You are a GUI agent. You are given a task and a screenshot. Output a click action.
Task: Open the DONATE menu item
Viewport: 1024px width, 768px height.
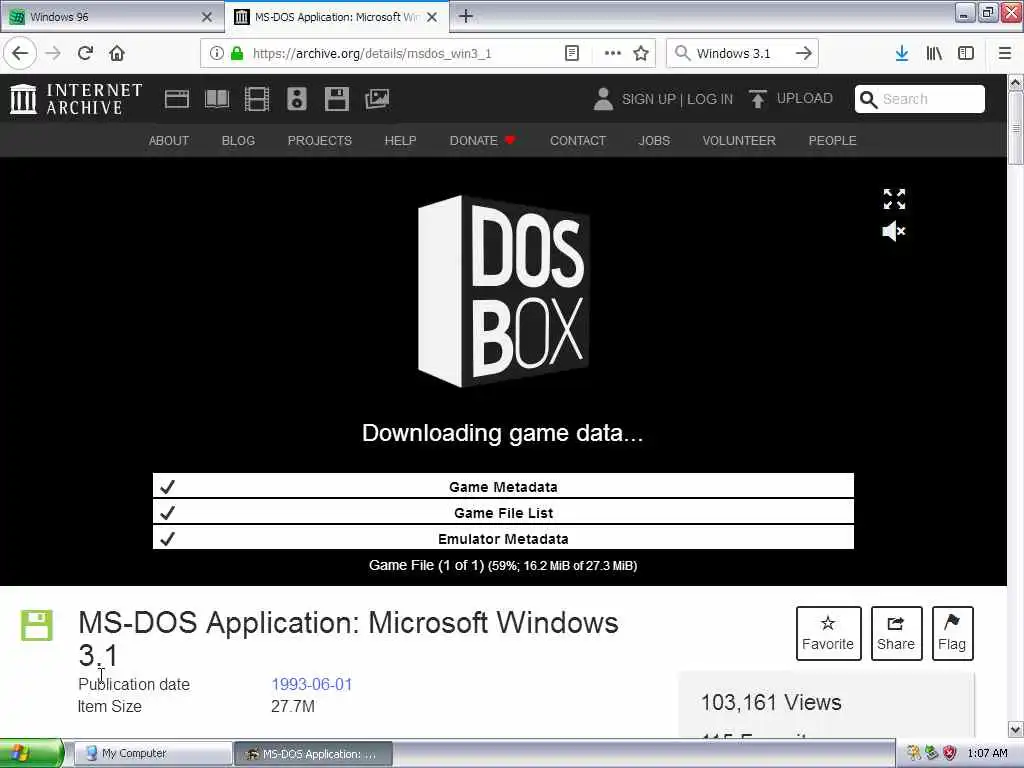482,141
